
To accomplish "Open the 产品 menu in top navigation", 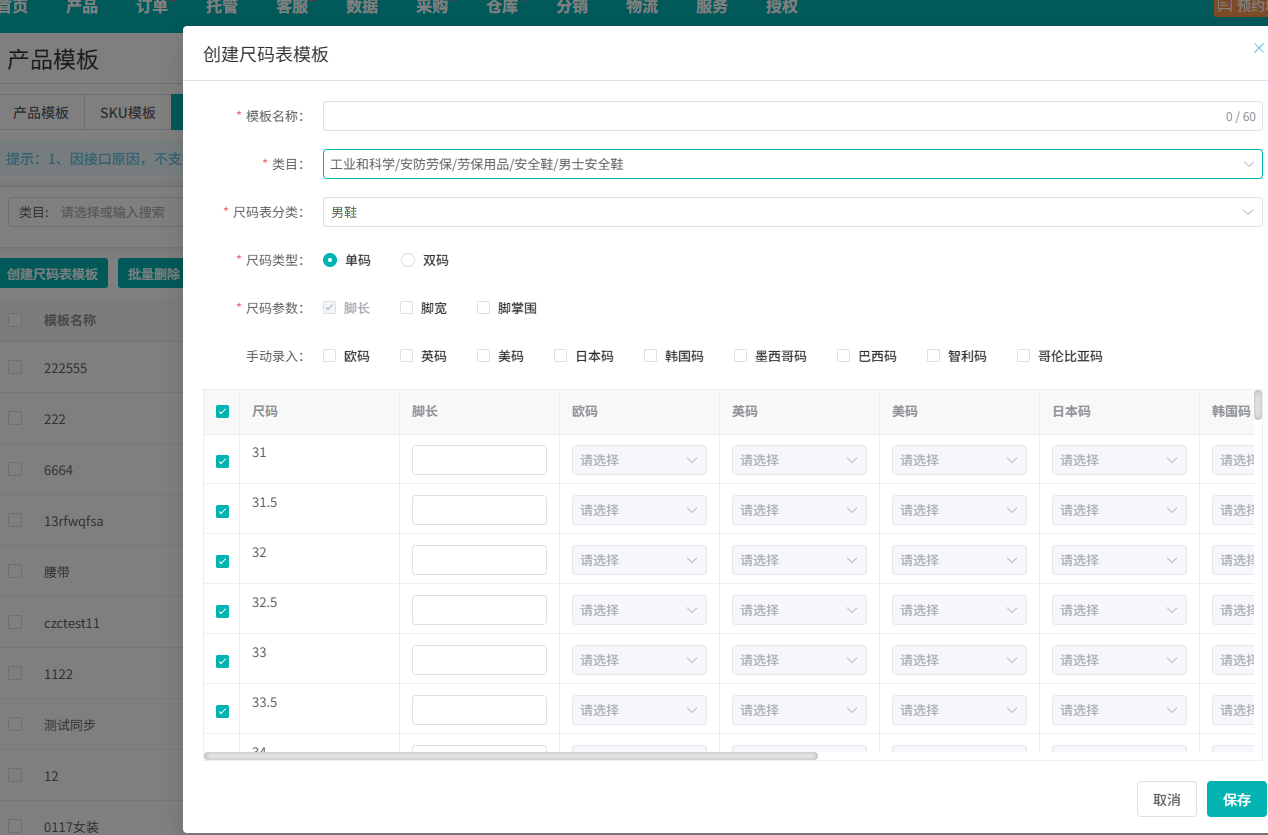I will click(x=82, y=7).
